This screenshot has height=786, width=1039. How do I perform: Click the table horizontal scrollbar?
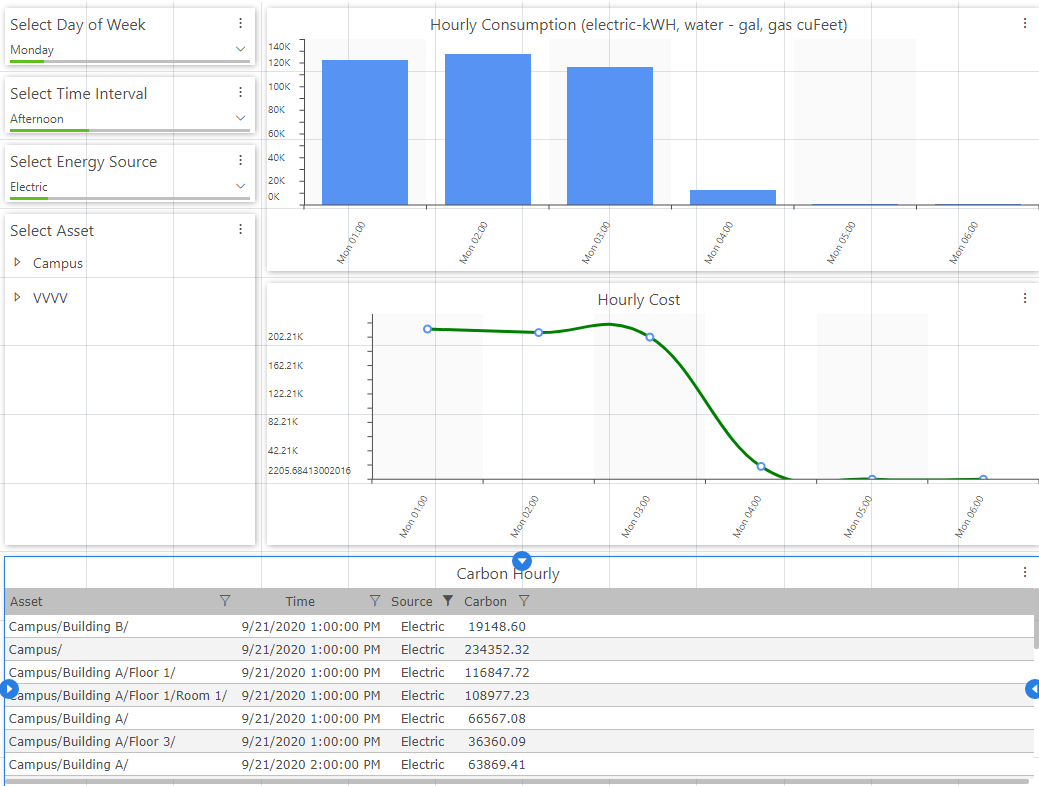pos(517,782)
